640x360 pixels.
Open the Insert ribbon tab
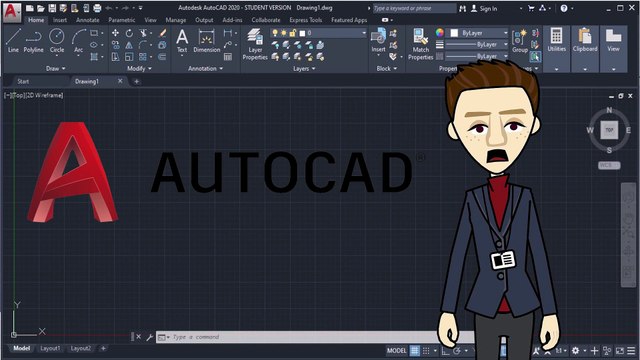(60, 20)
